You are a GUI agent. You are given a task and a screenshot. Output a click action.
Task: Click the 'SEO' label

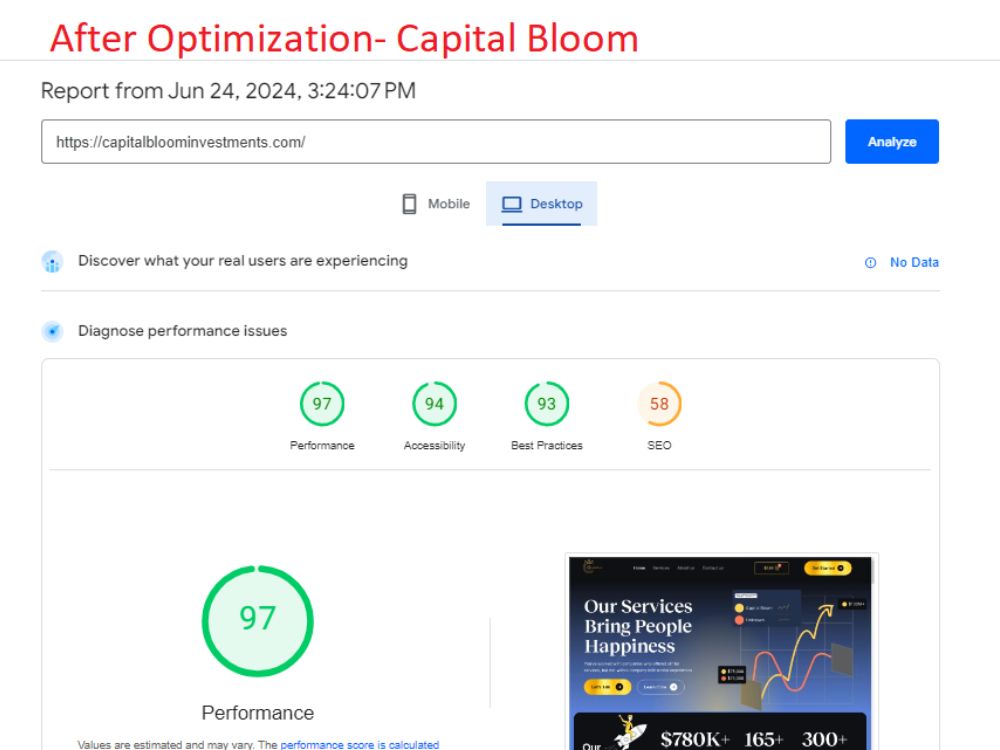[659, 445]
